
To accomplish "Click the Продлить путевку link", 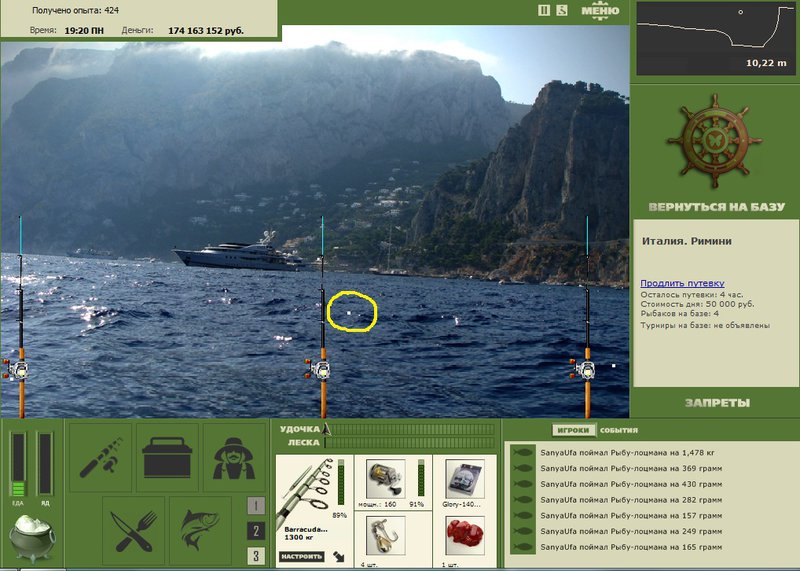I will point(682,283).
